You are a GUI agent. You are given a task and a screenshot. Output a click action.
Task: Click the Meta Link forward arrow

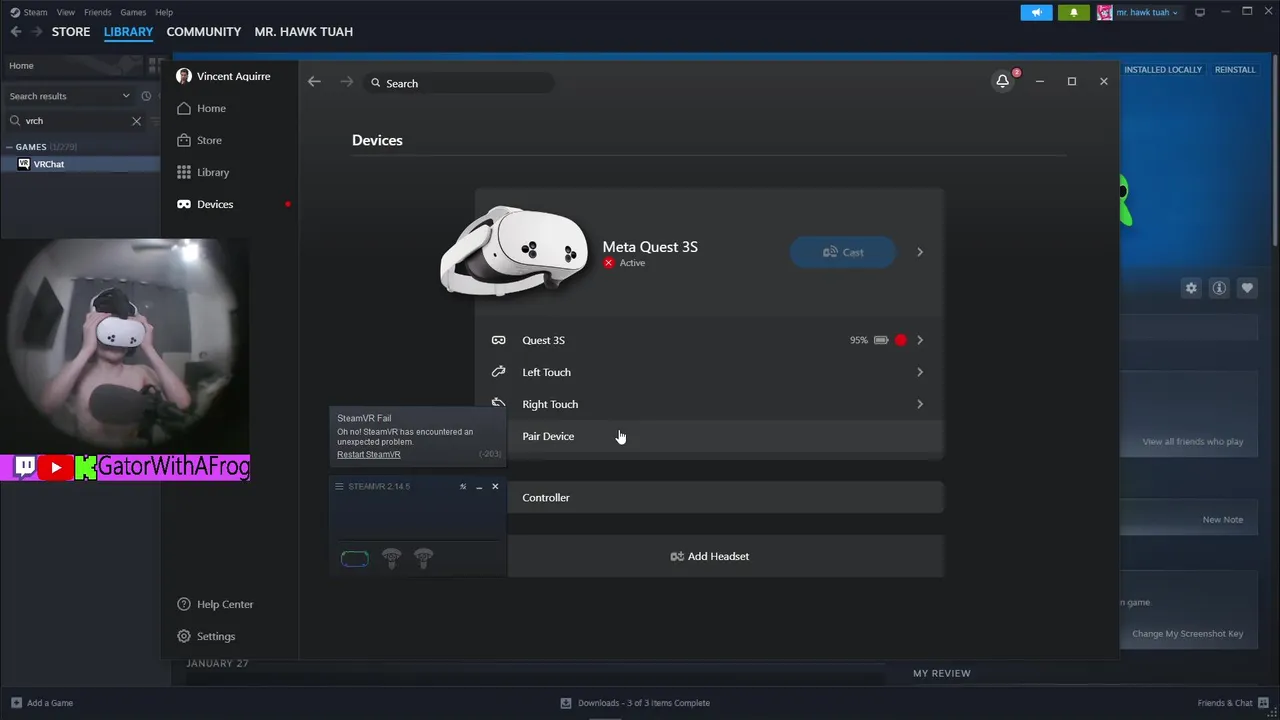coord(347,82)
